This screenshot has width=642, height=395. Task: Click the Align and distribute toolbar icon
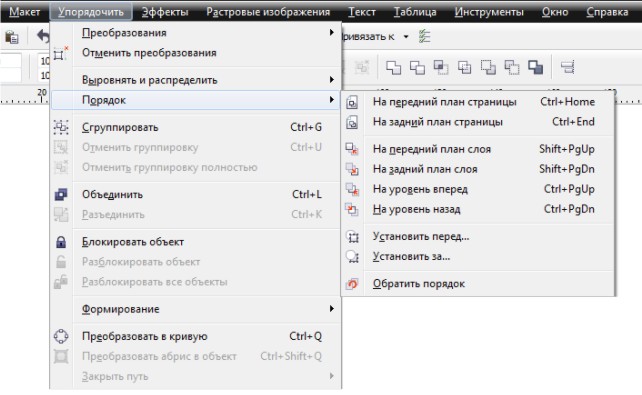568,67
